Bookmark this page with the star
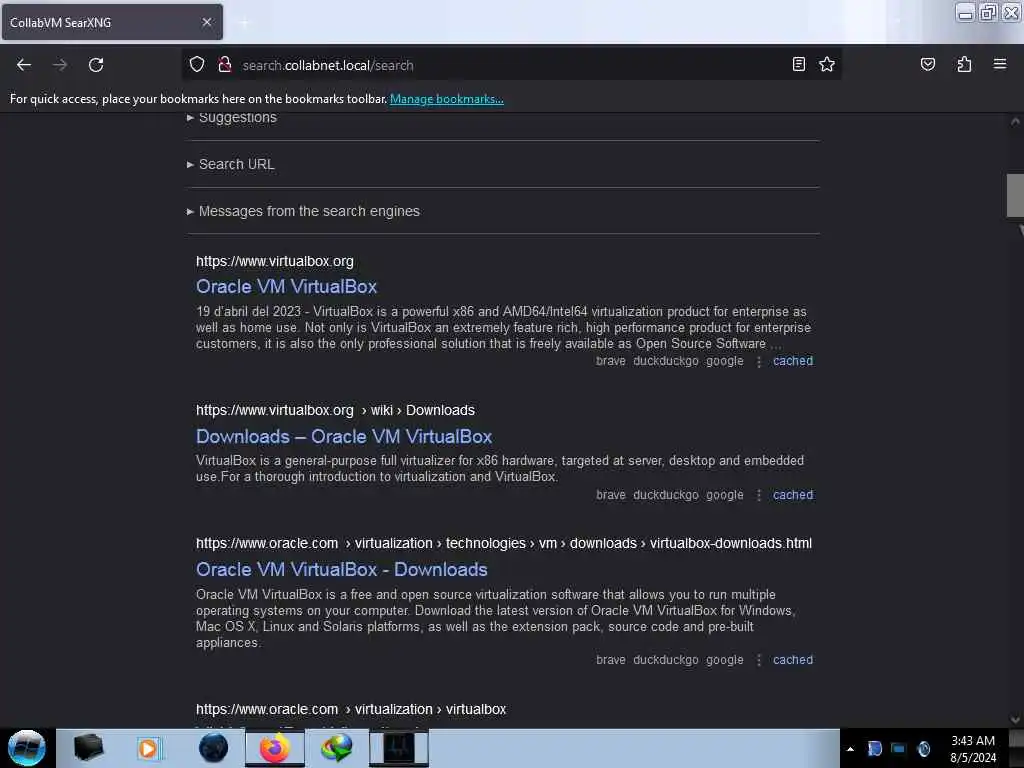The width and height of the screenshot is (1024, 768). coord(827,64)
